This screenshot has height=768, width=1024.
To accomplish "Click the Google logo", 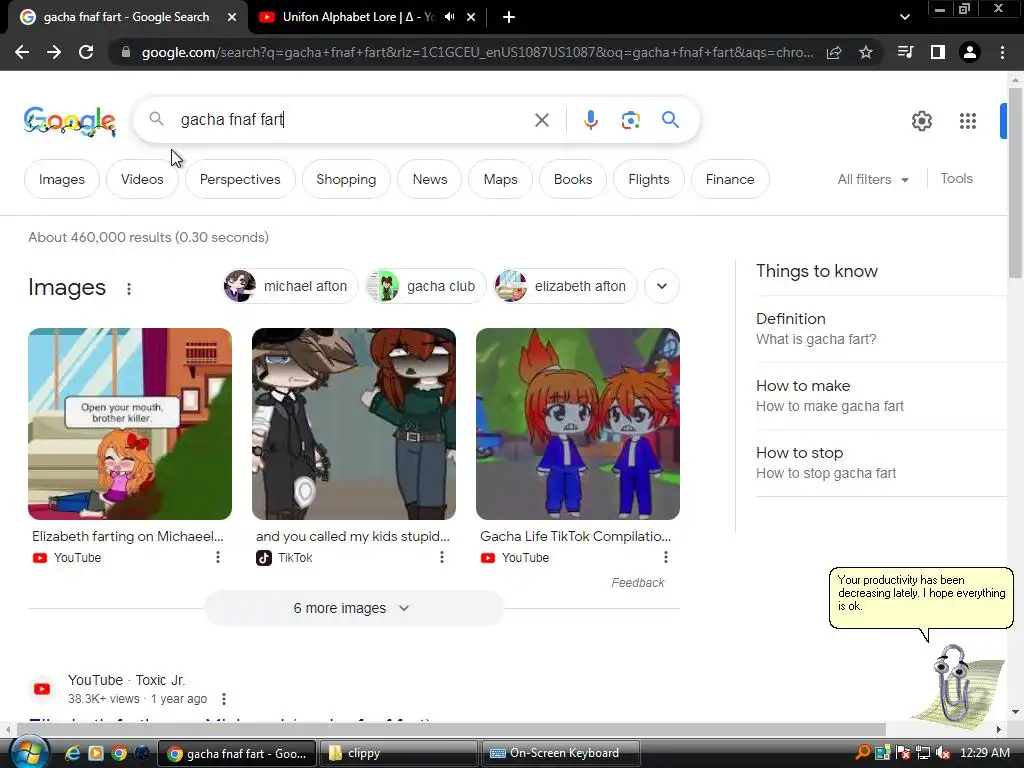I will pos(70,121).
